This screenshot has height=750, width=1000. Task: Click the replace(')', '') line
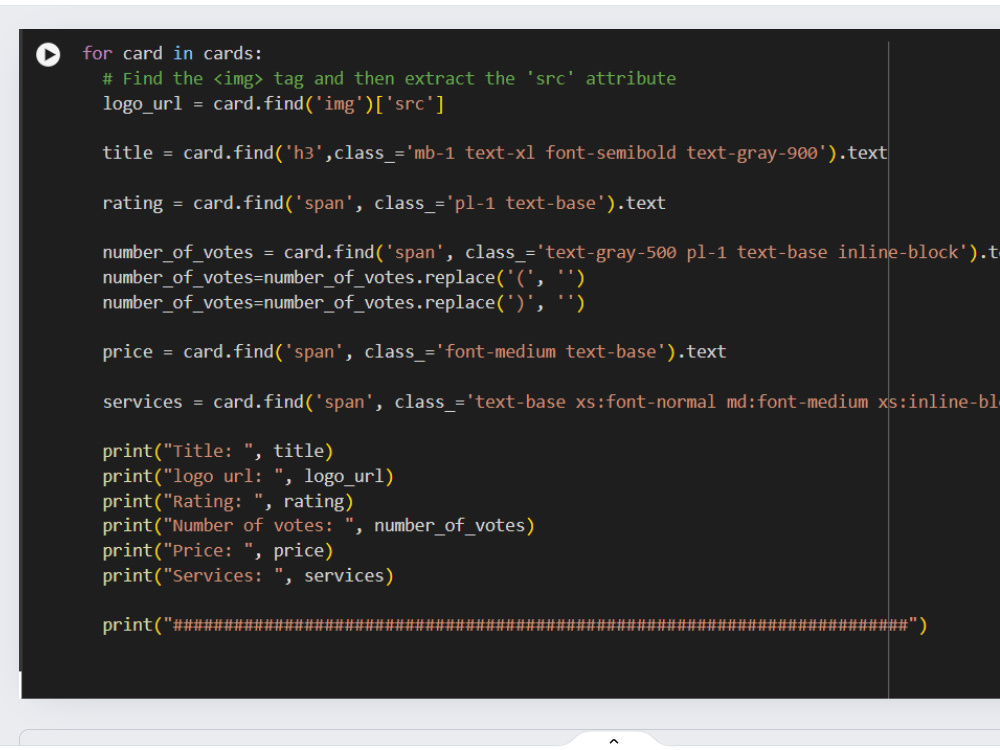click(x=344, y=302)
